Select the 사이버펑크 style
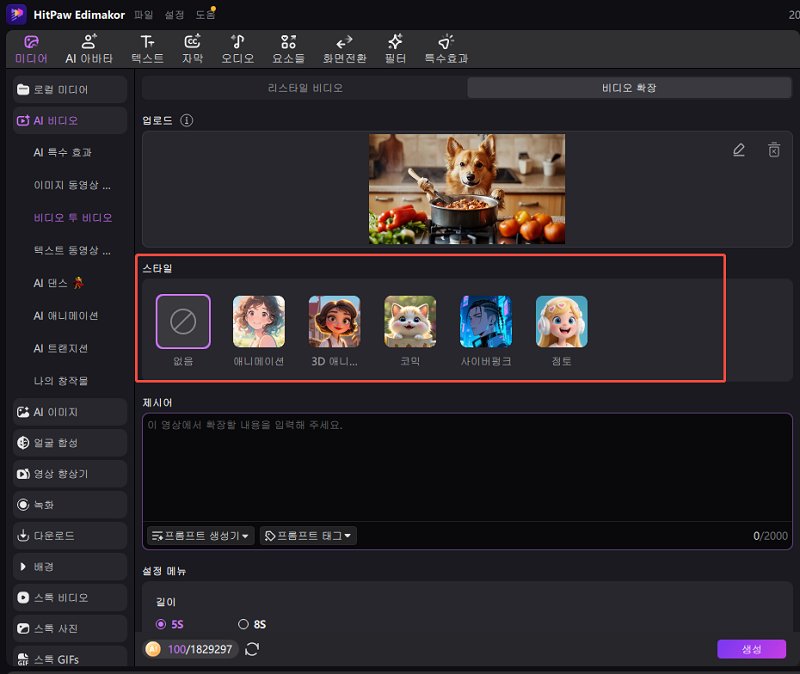Image resolution: width=800 pixels, height=674 pixels. pyautogui.click(x=486, y=321)
